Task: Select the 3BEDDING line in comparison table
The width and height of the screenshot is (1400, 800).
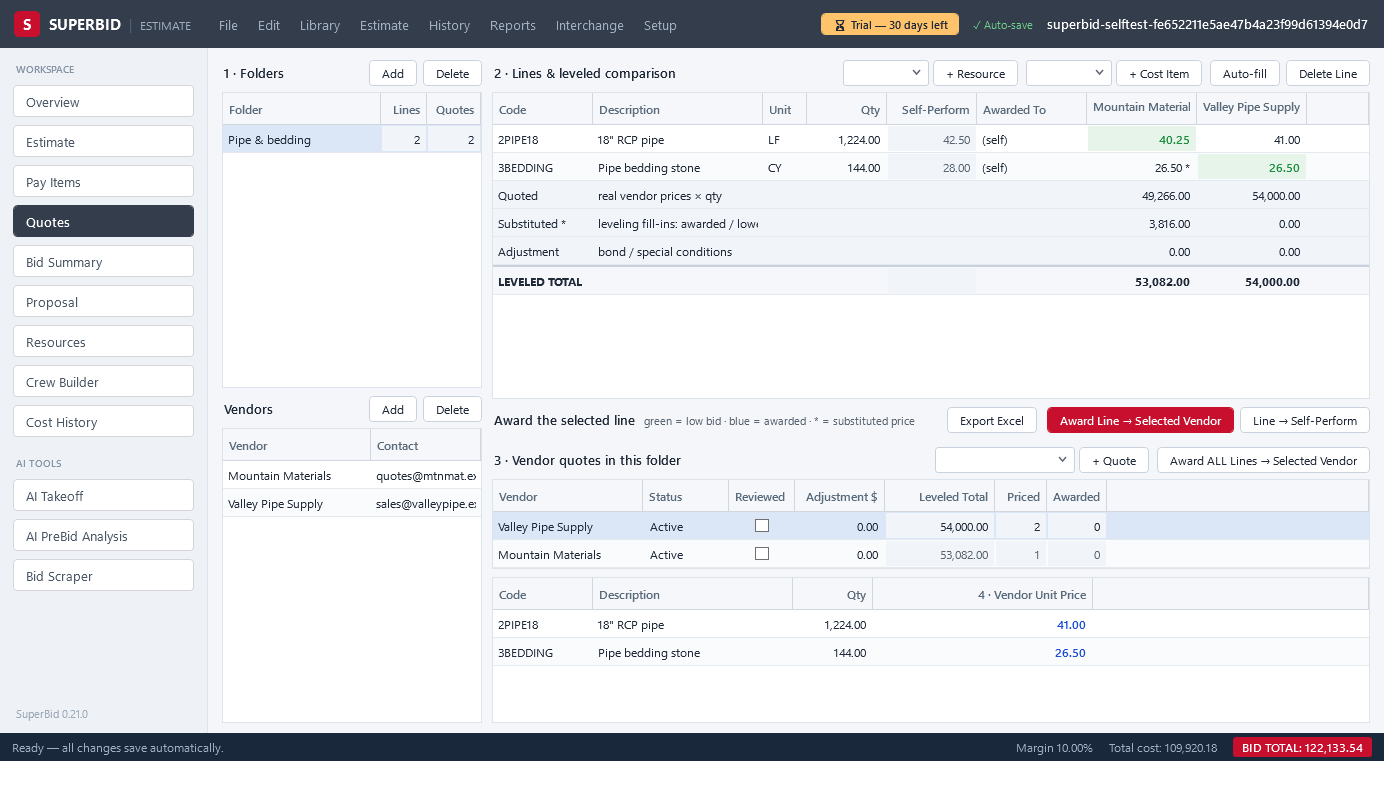Action: (x=930, y=168)
